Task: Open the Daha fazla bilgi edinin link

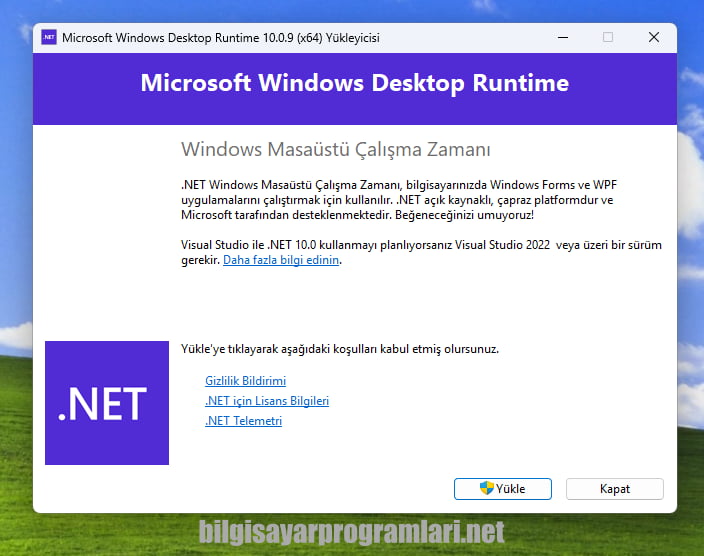Action: tap(281, 260)
